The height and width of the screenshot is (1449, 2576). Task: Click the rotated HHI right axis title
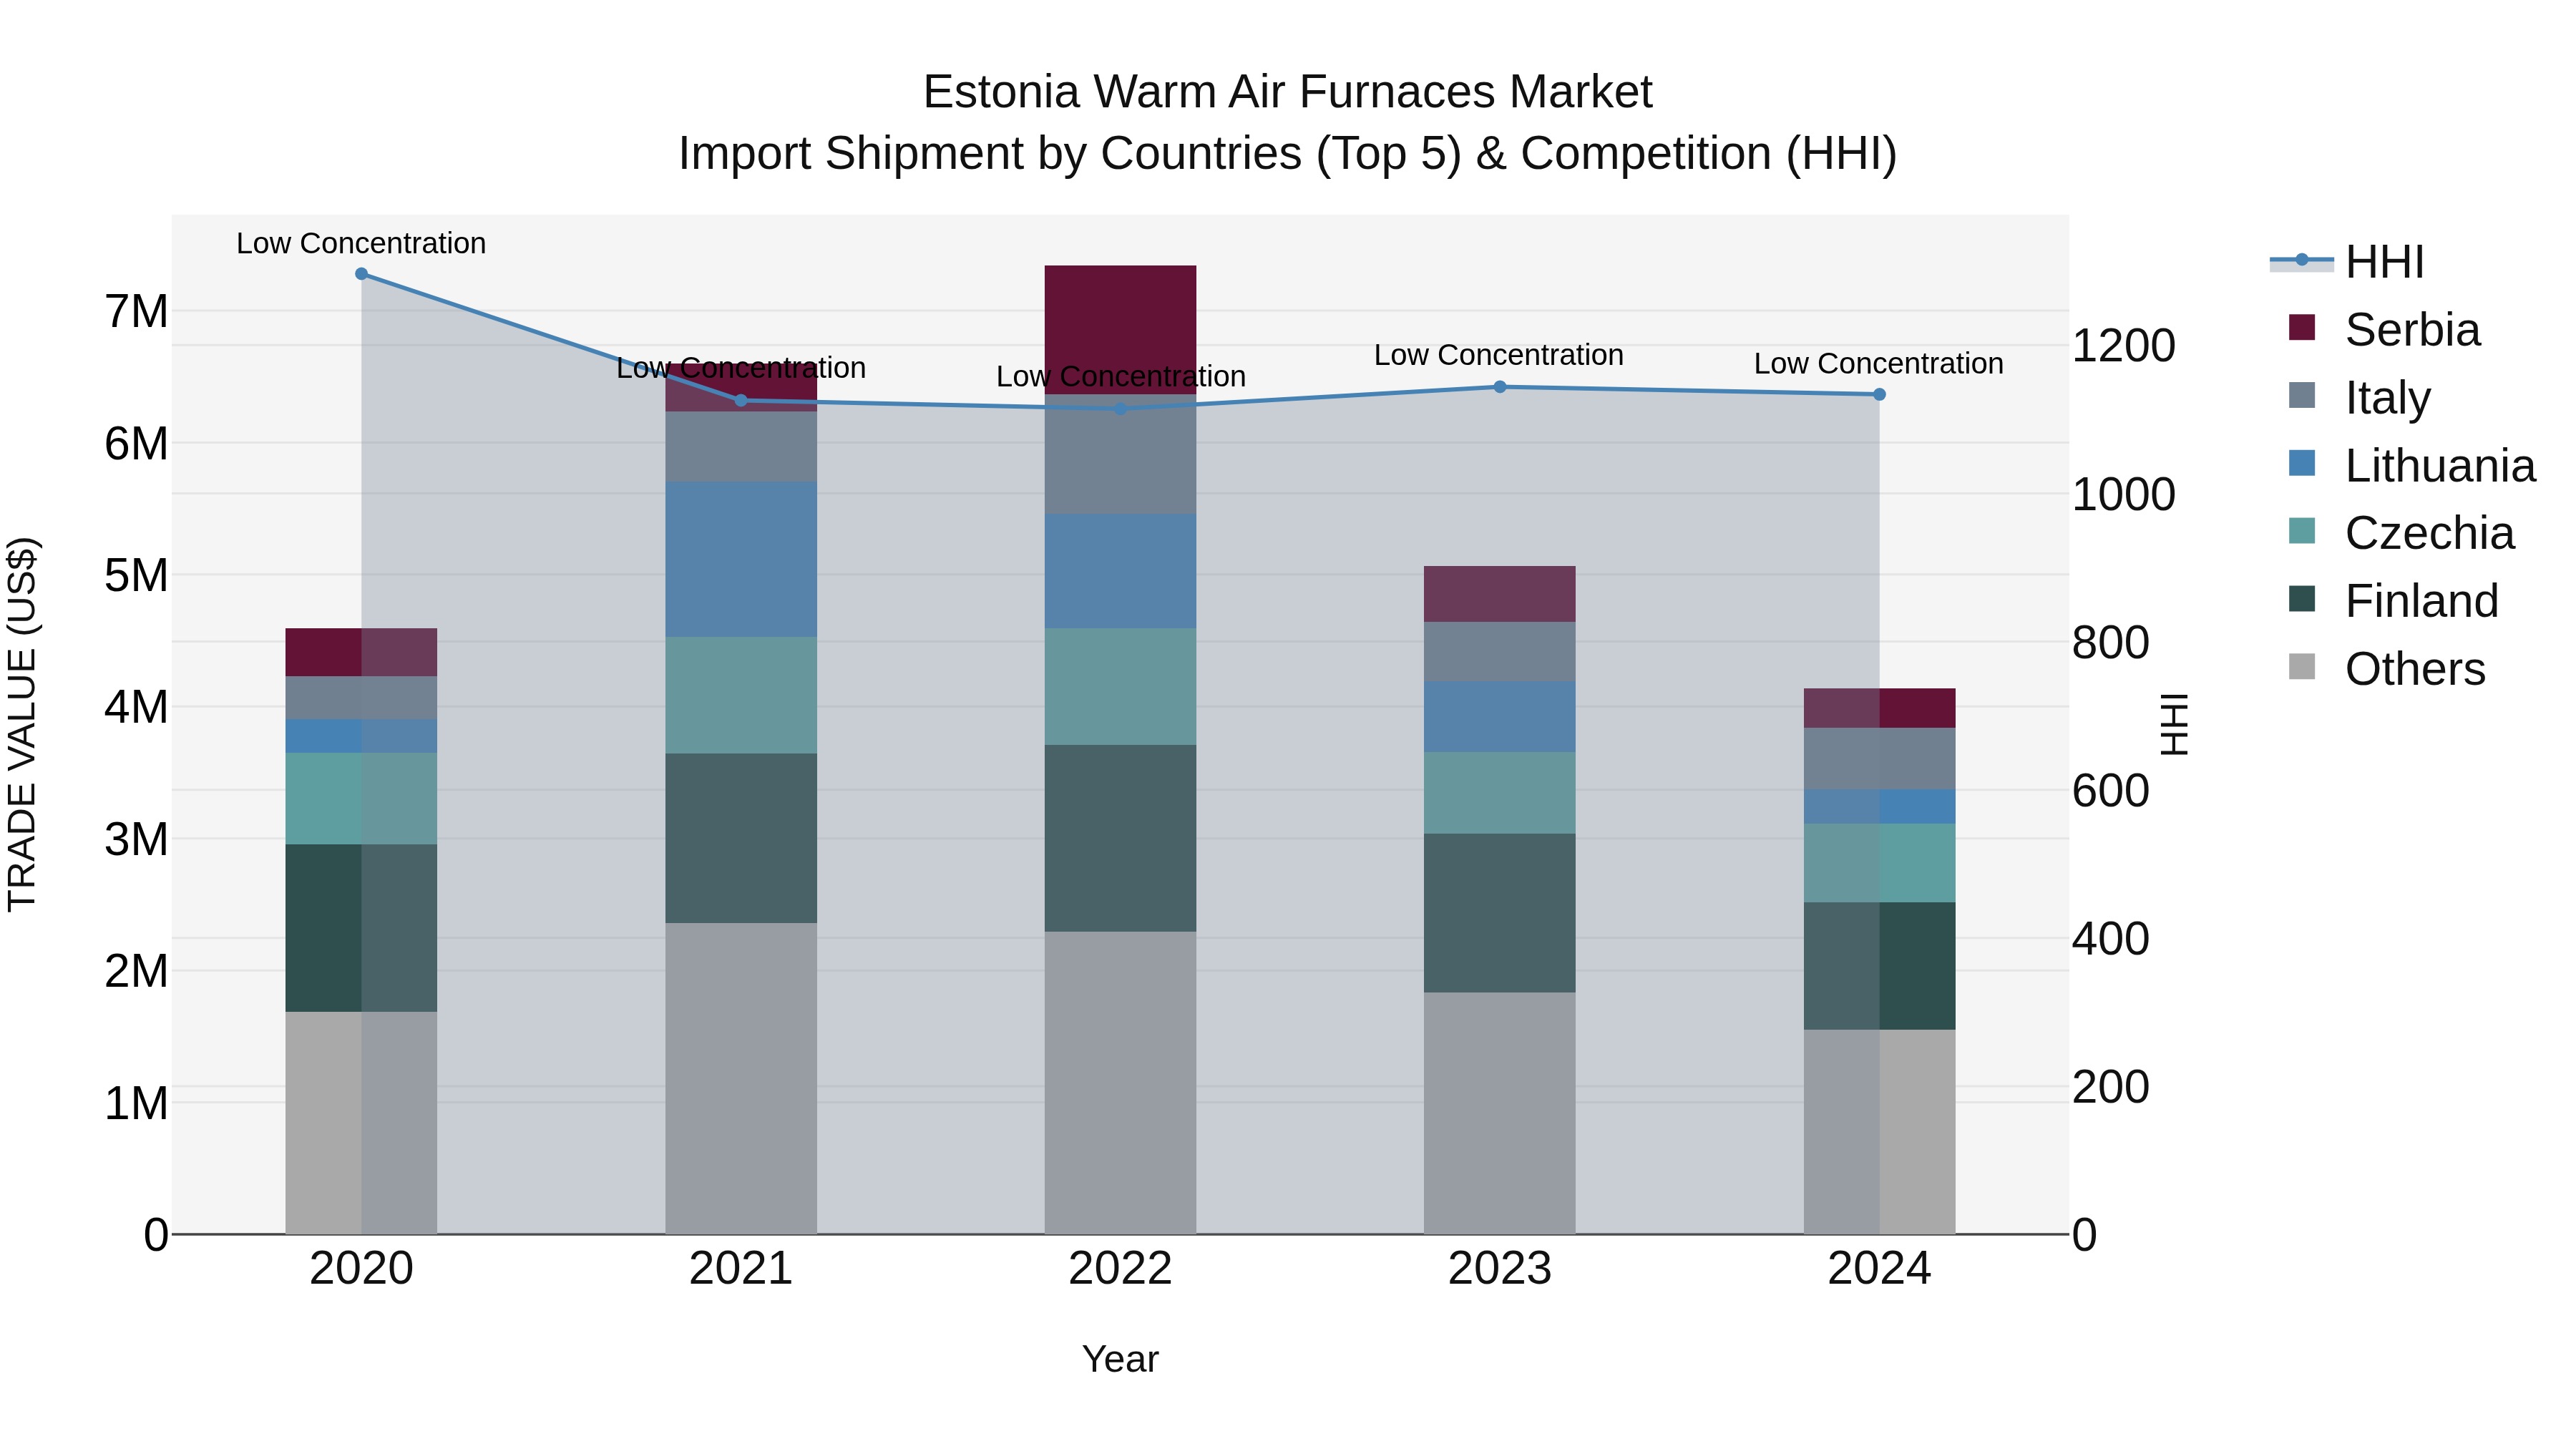(x=2174, y=724)
